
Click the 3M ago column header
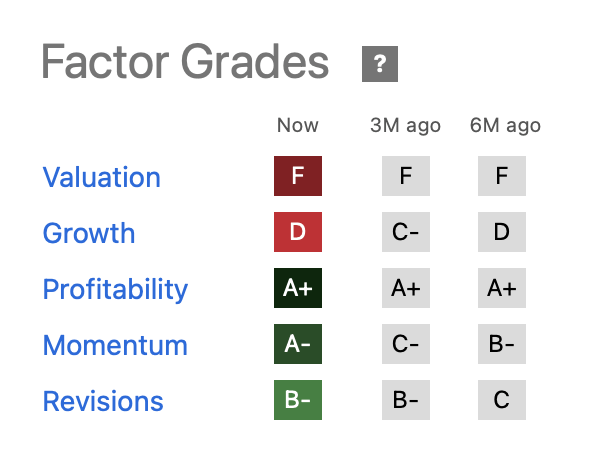click(405, 125)
